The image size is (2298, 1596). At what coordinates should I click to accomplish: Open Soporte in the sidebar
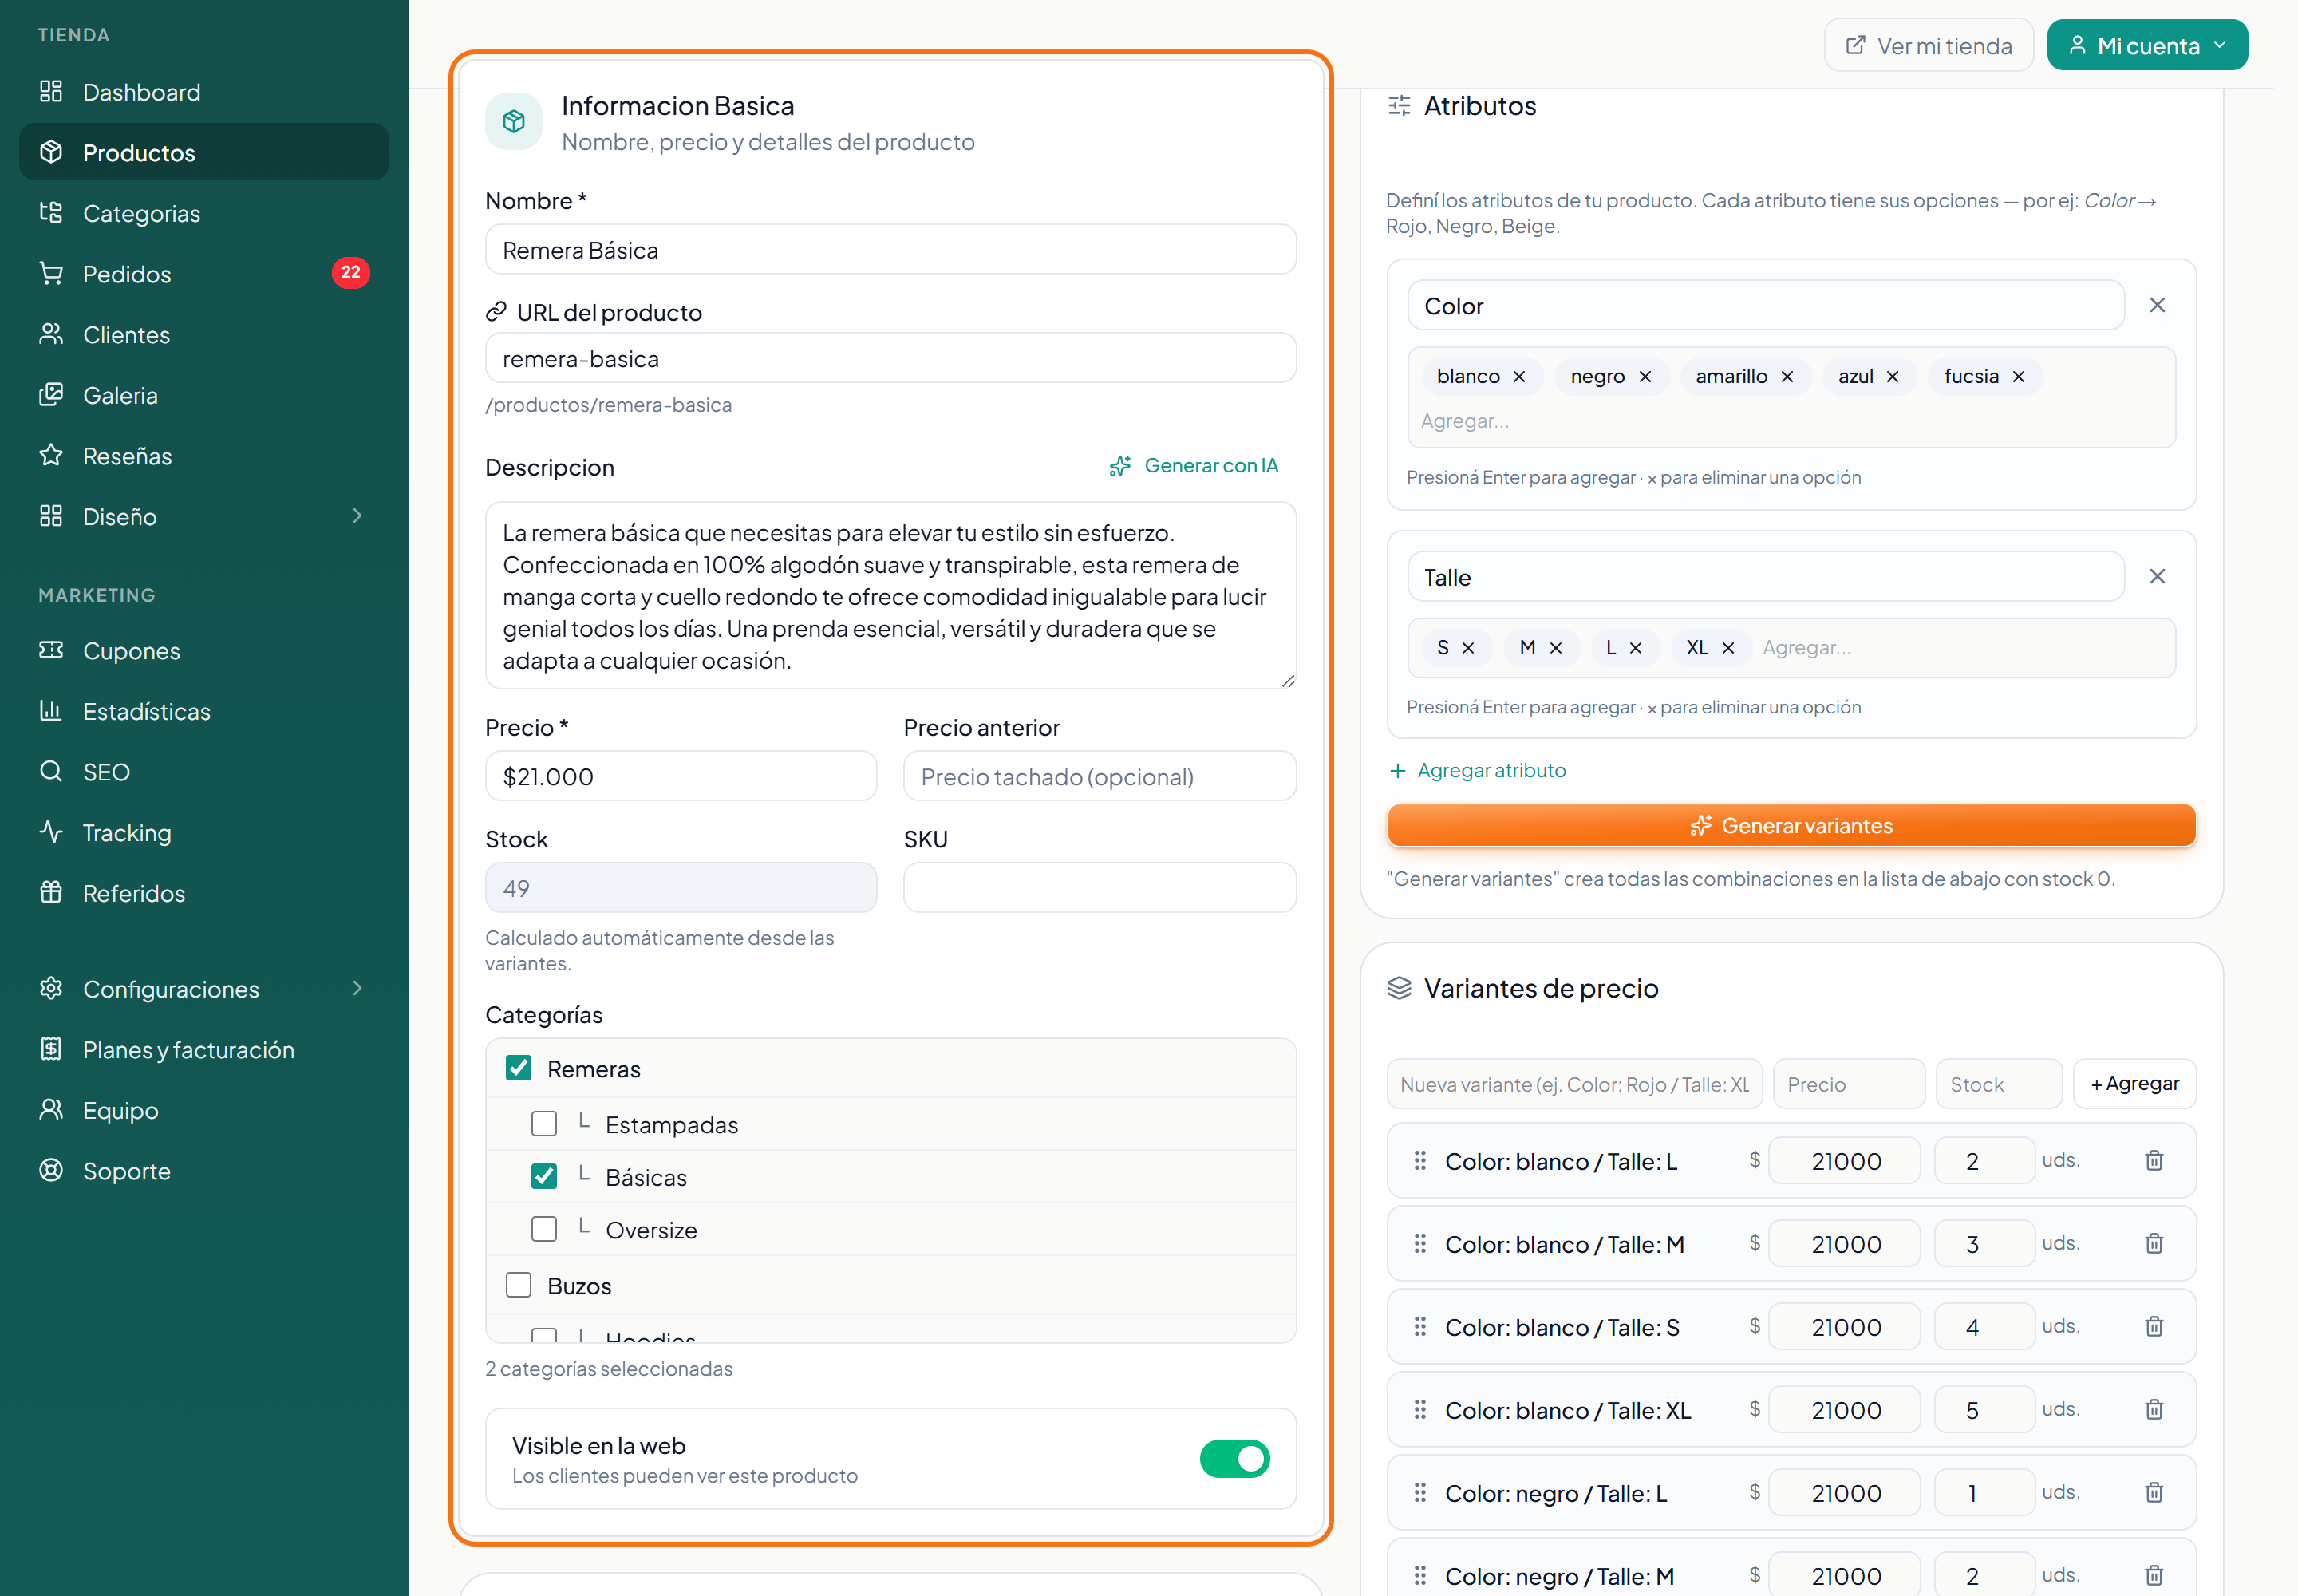204,1171
